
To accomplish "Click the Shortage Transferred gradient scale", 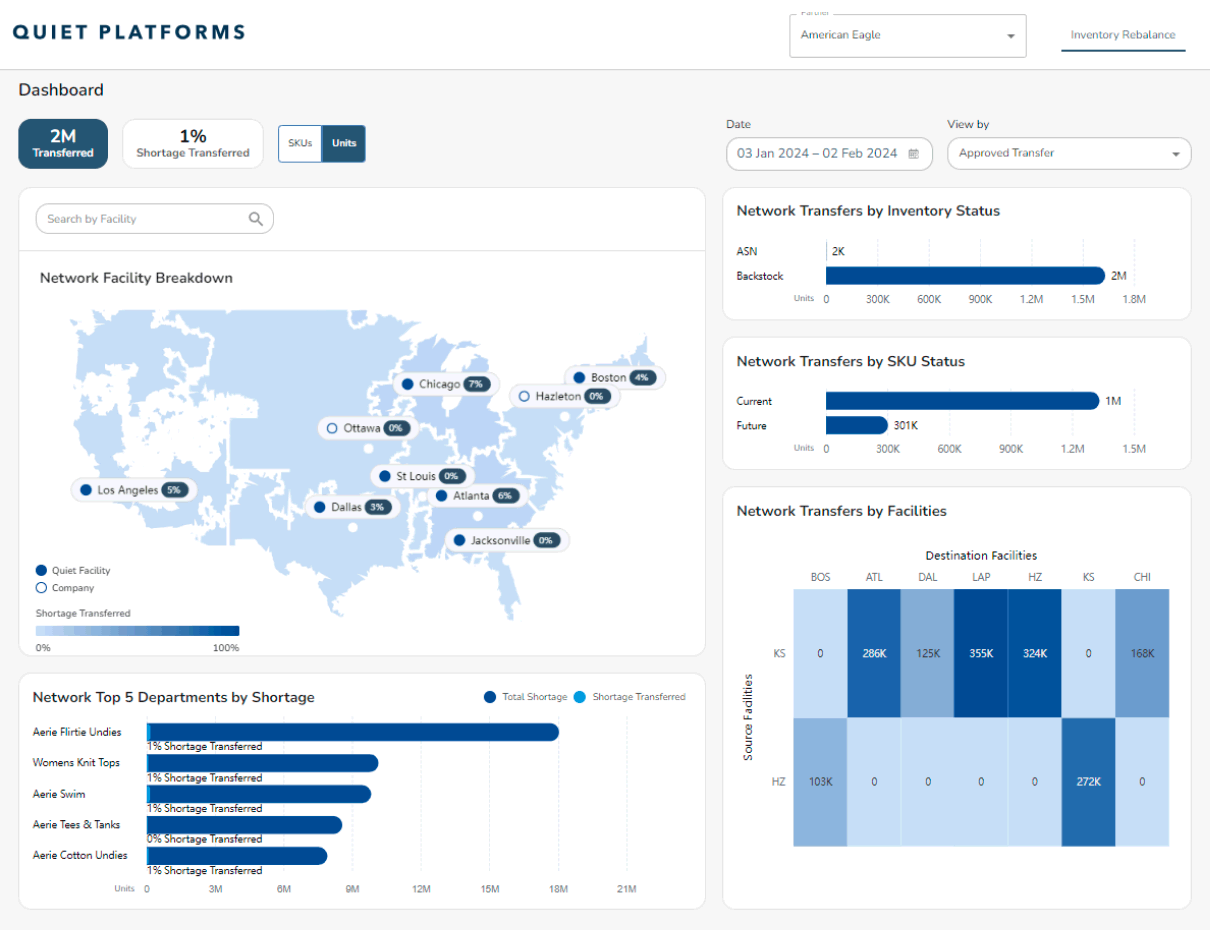I will [137, 630].
